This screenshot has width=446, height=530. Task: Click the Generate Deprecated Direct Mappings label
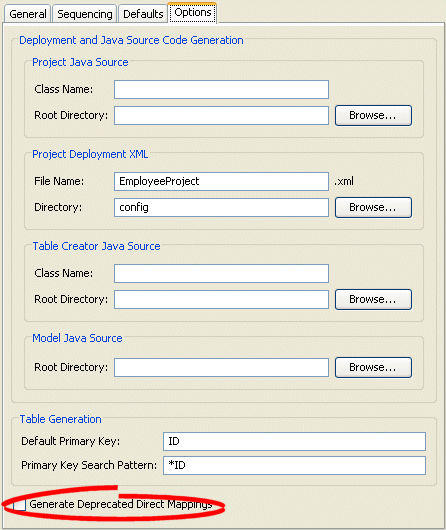tap(121, 504)
